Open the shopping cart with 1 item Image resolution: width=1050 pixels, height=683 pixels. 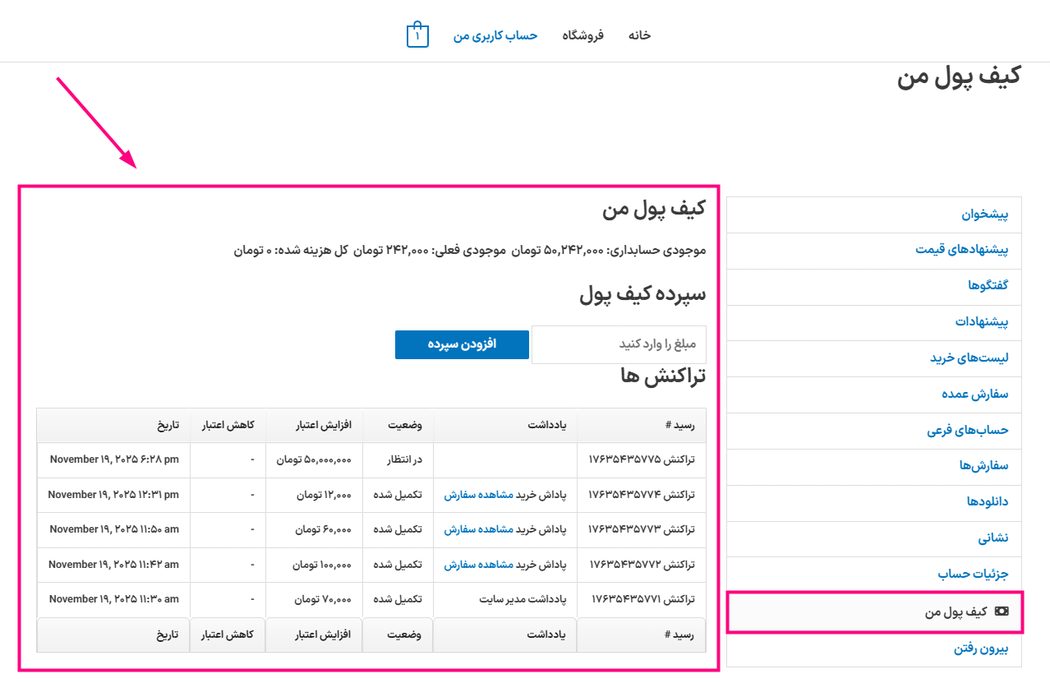pyautogui.click(x=417, y=34)
